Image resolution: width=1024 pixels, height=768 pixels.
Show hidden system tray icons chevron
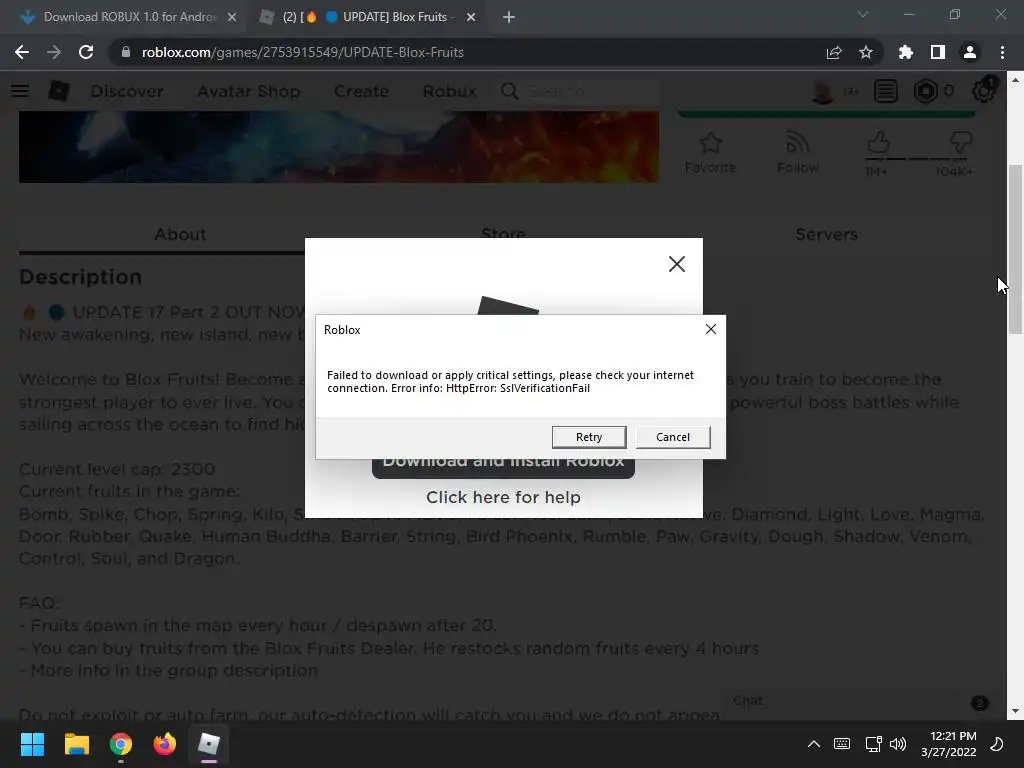click(814, 744)
